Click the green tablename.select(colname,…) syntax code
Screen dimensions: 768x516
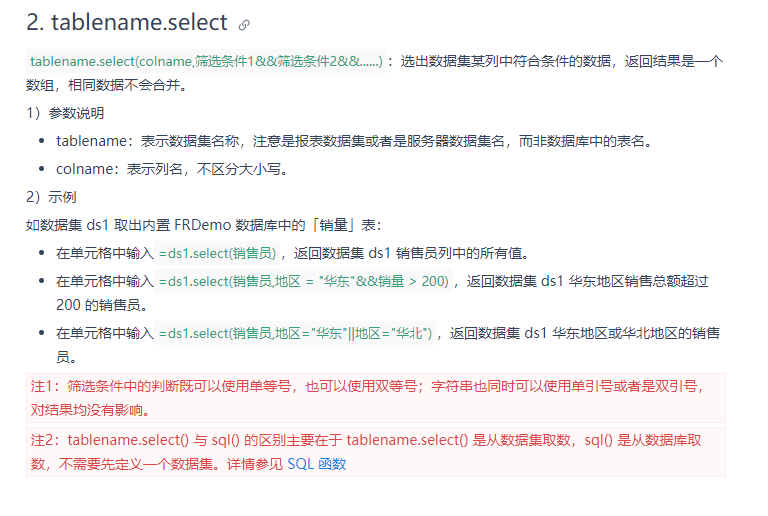(x=206, y=61)
